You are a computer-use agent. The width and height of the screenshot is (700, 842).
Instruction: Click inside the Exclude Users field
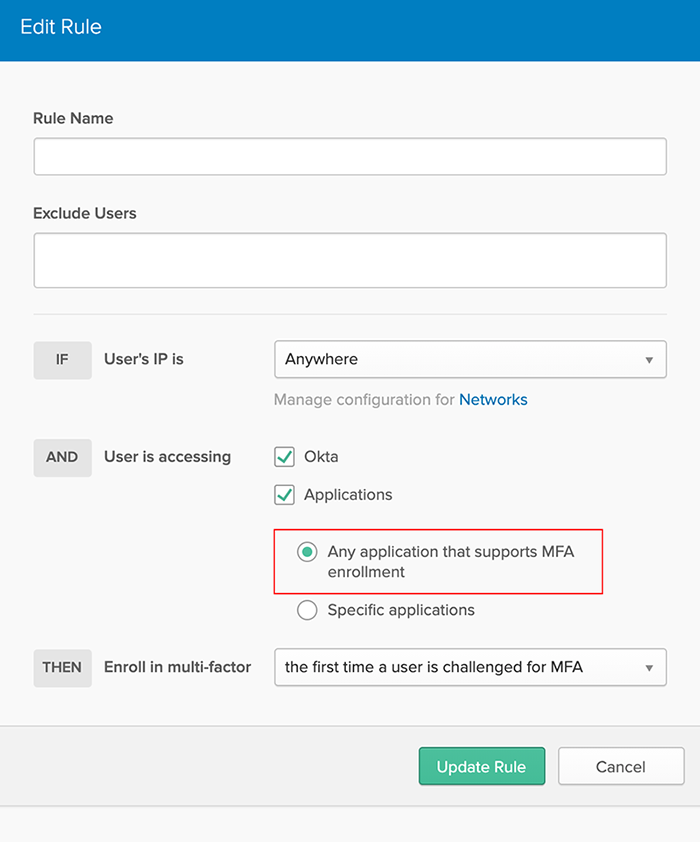[350, 260]
